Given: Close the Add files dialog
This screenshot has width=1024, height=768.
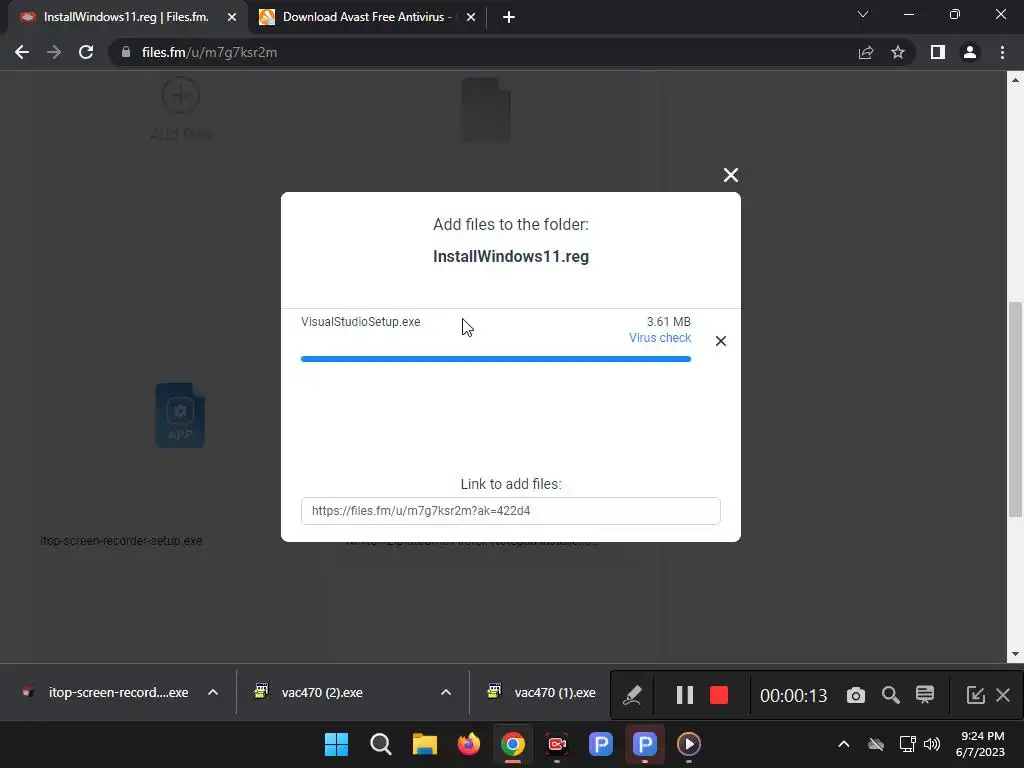Looking at the screenshot, I should [731, 175].
